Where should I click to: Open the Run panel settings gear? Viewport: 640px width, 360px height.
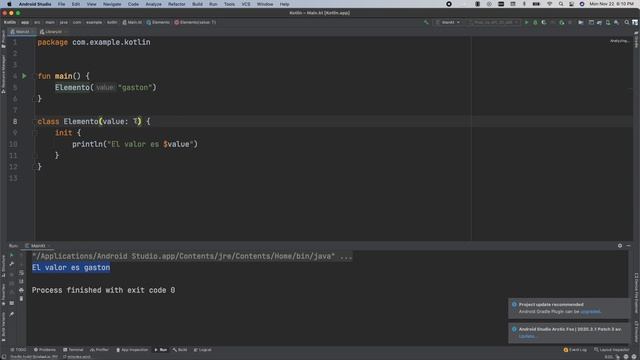(620, 246)
